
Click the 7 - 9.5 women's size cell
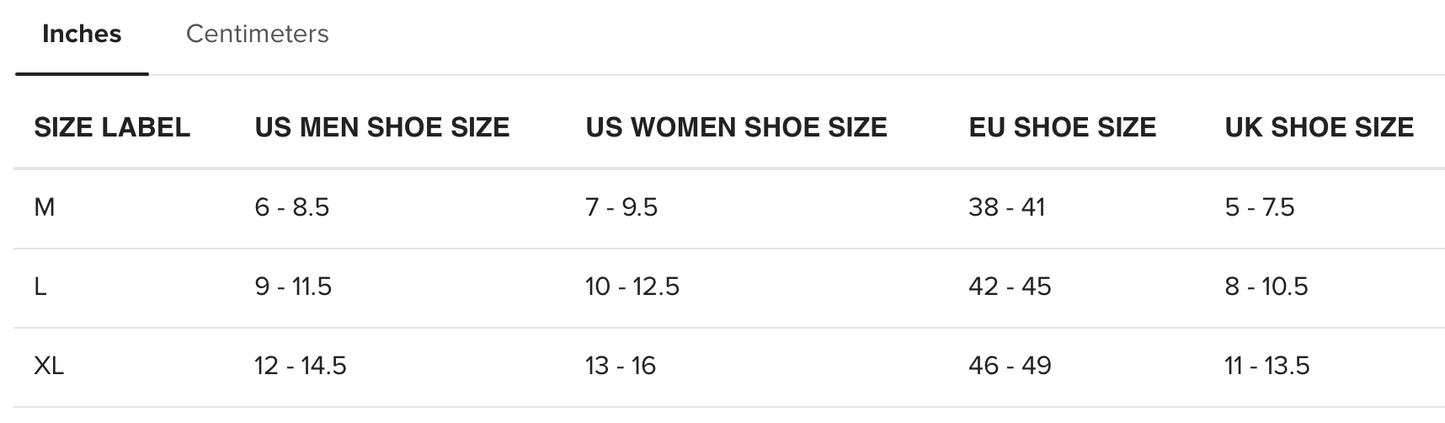(x=621, y=208)
